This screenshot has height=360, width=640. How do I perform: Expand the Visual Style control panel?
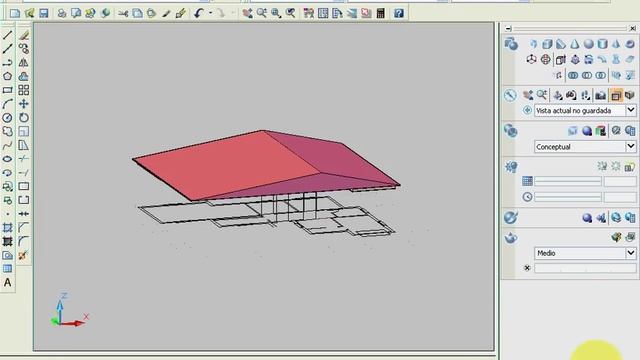(510, 131)
